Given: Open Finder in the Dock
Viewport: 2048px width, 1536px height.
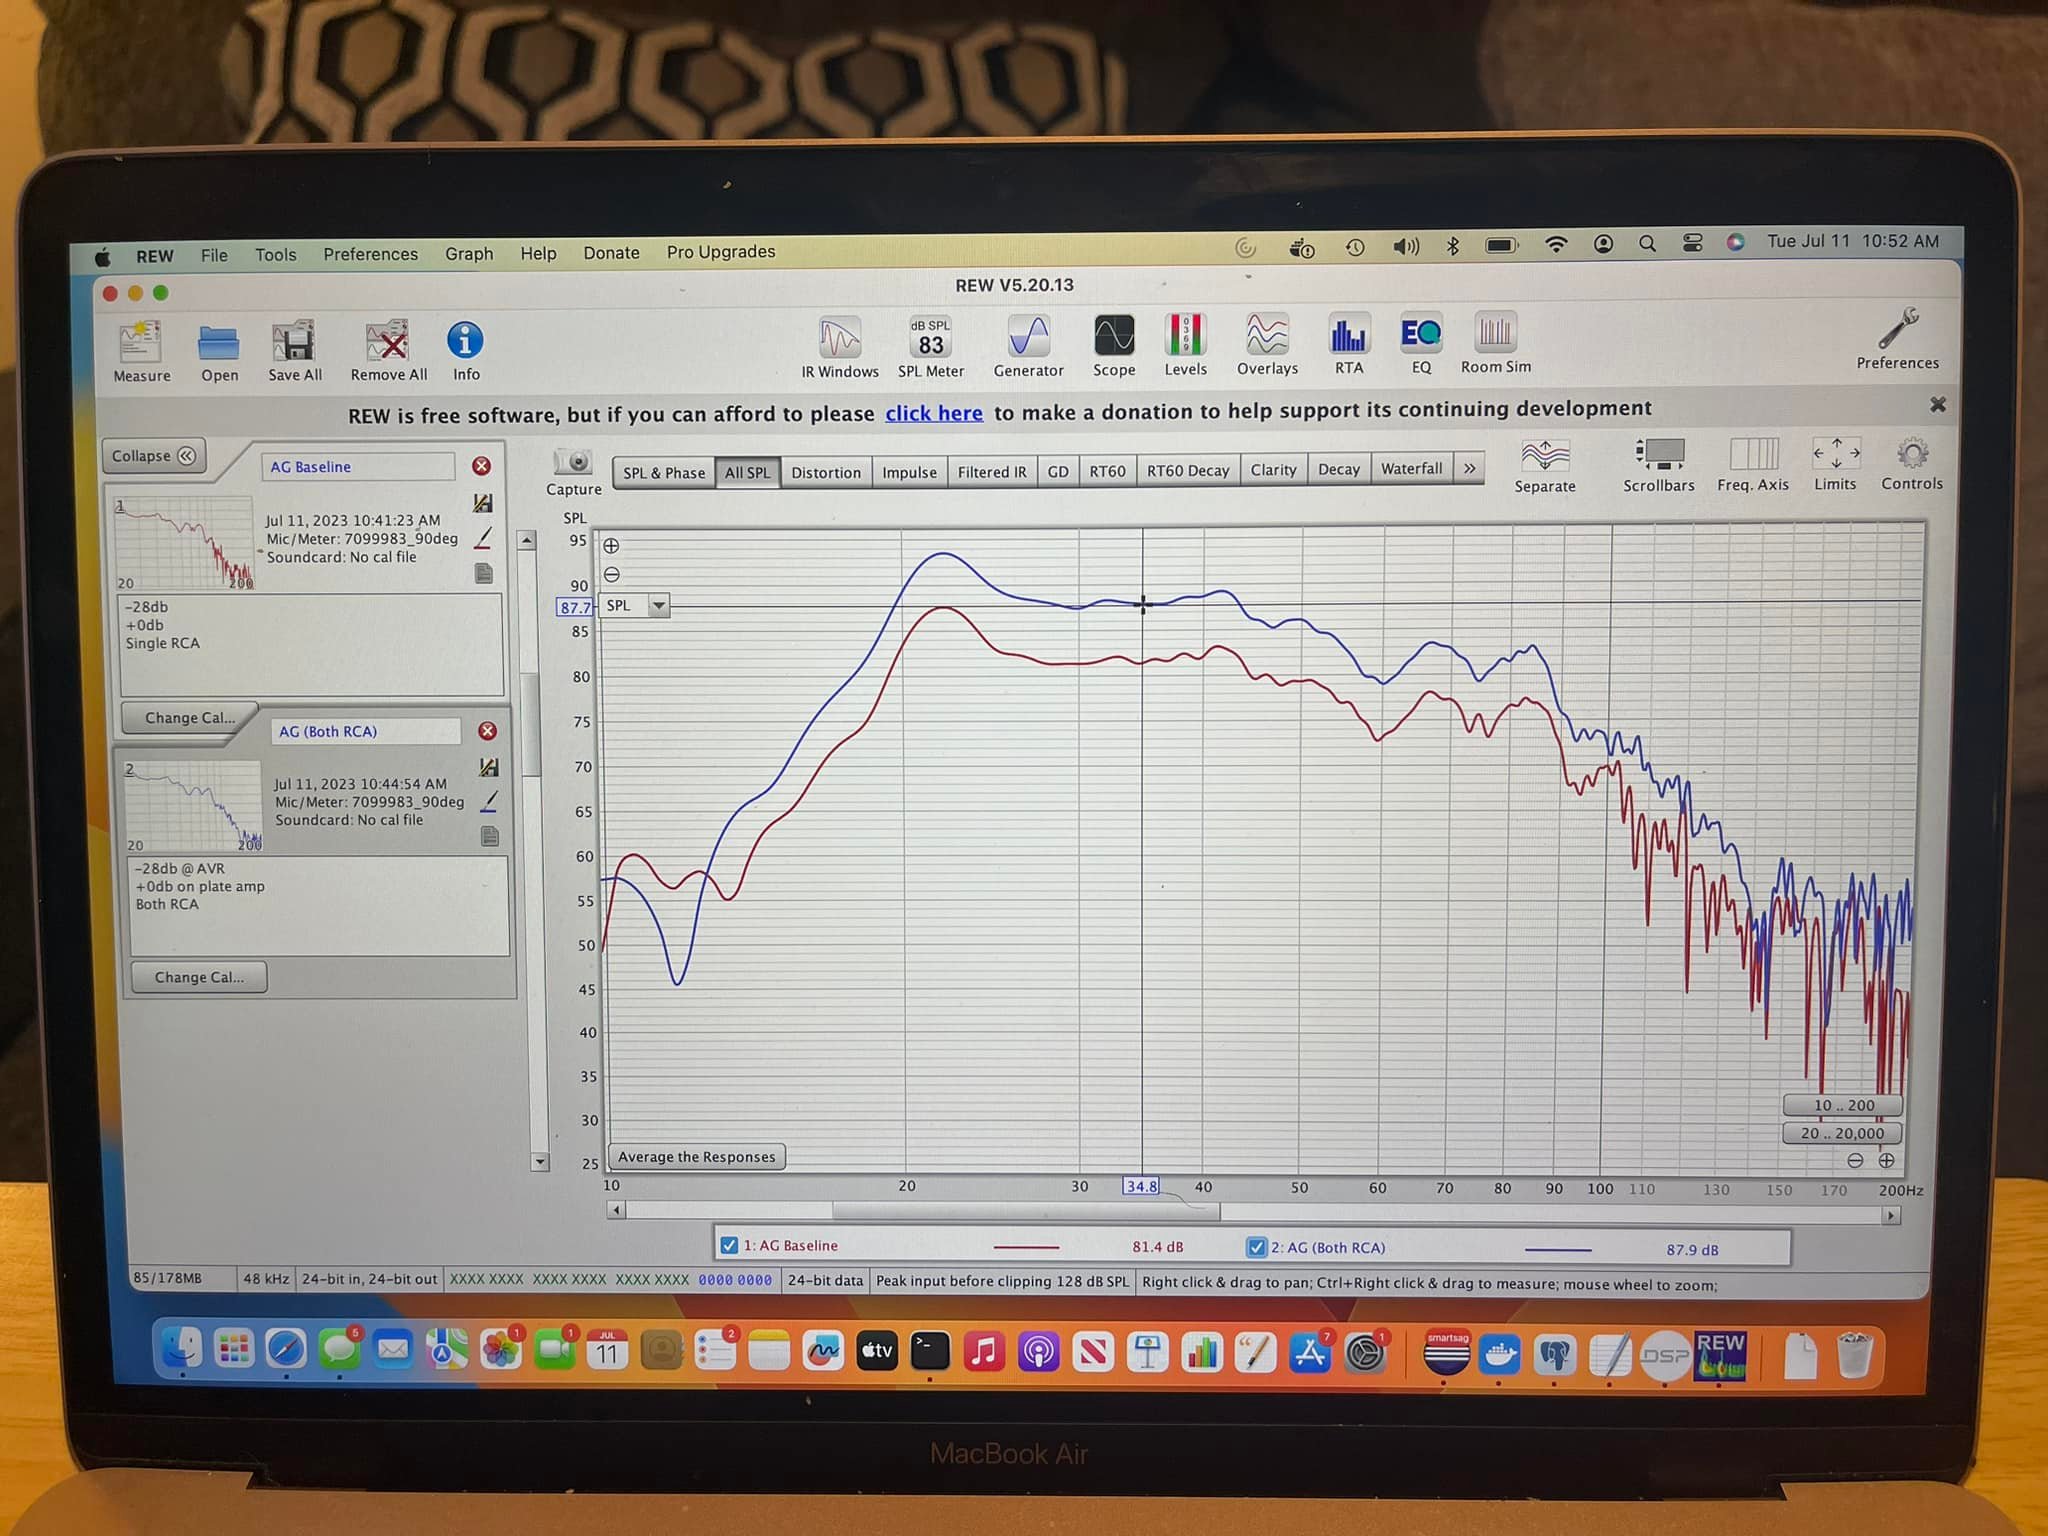Looking at the screenshot, I should tap(181, 1349).
